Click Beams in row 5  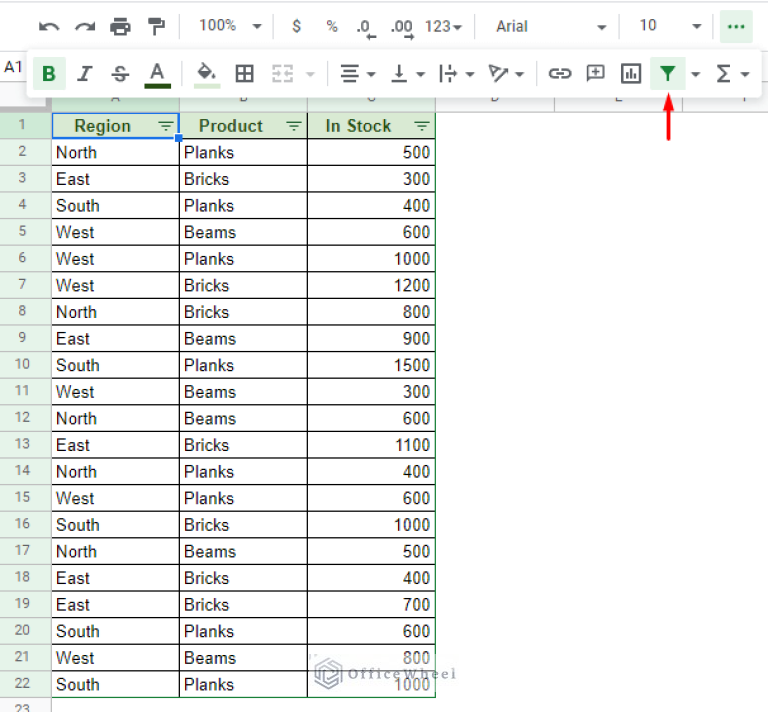pyautogui.click(x=243, y=232)
